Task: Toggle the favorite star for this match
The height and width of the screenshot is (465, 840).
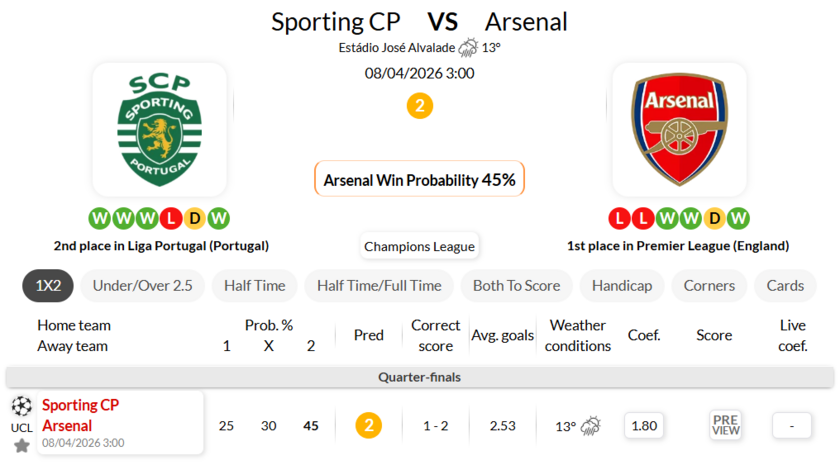Action: [x=21, y=445]
